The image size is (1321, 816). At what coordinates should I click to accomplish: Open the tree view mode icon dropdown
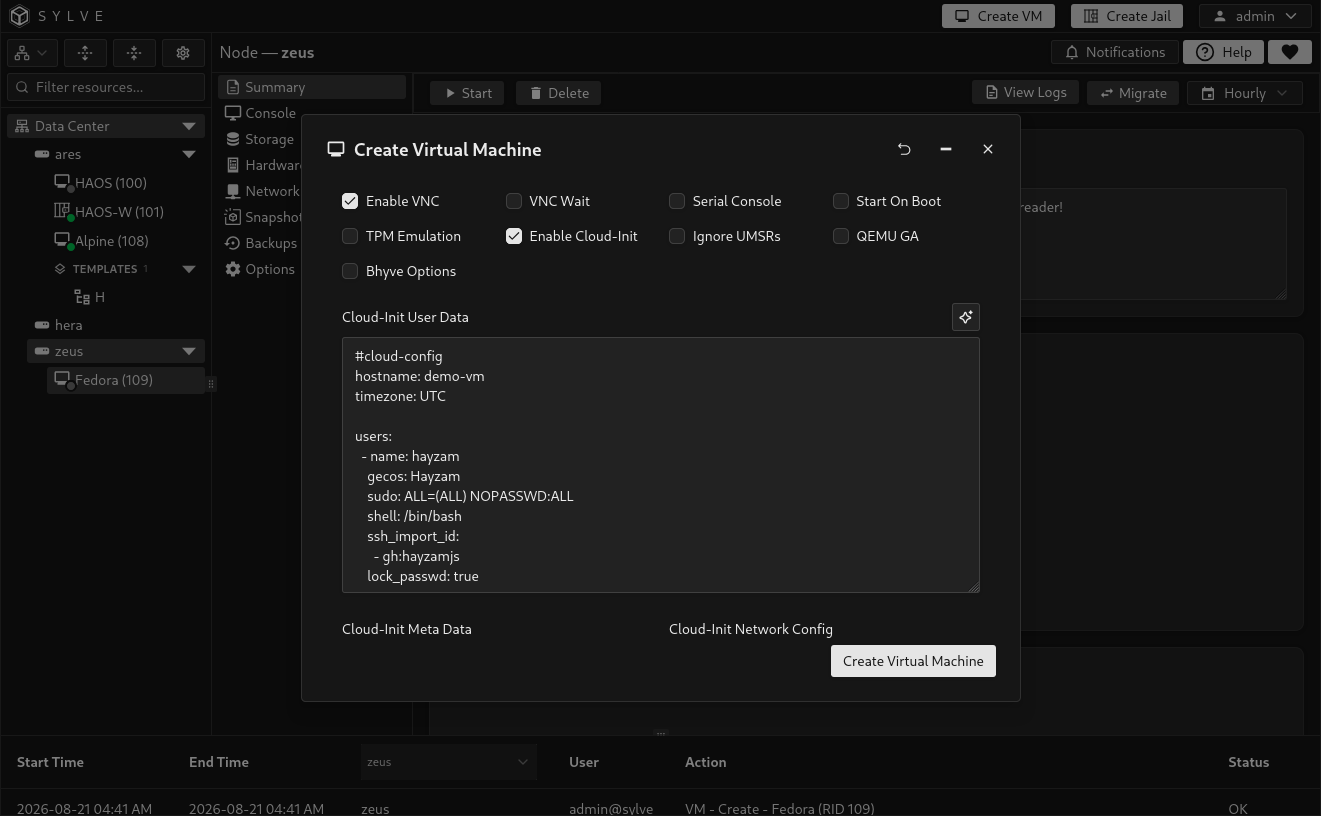31,53
